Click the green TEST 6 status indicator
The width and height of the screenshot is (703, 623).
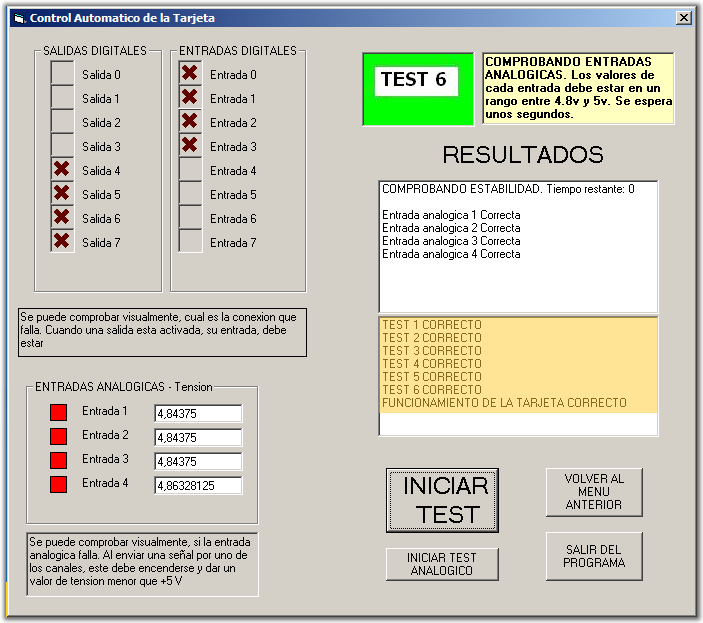pyautogui.click(x=418, y=89)
